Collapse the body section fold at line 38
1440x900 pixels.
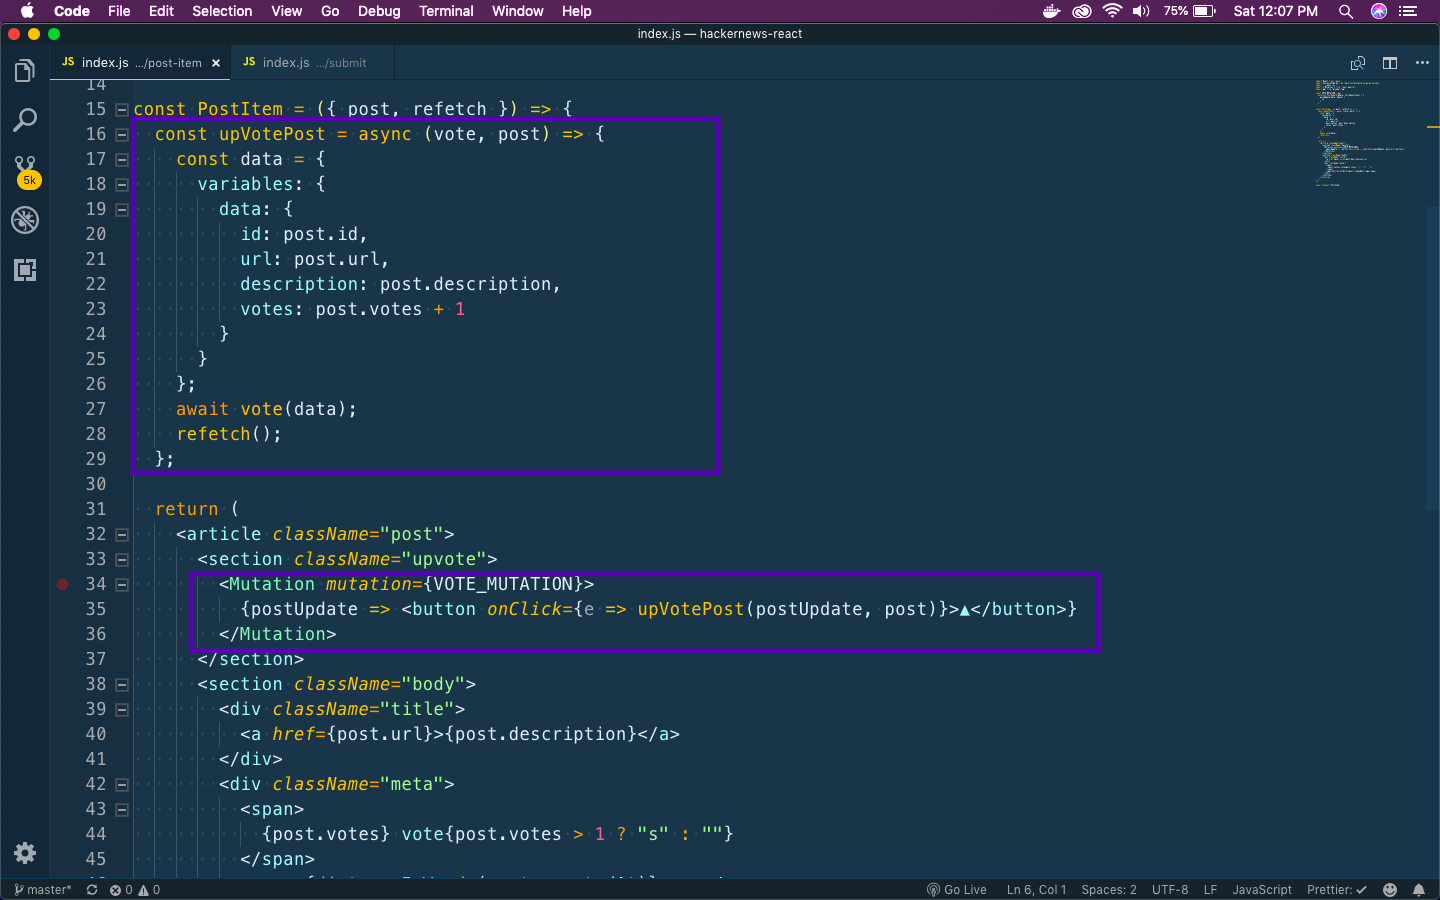[122, 684]
